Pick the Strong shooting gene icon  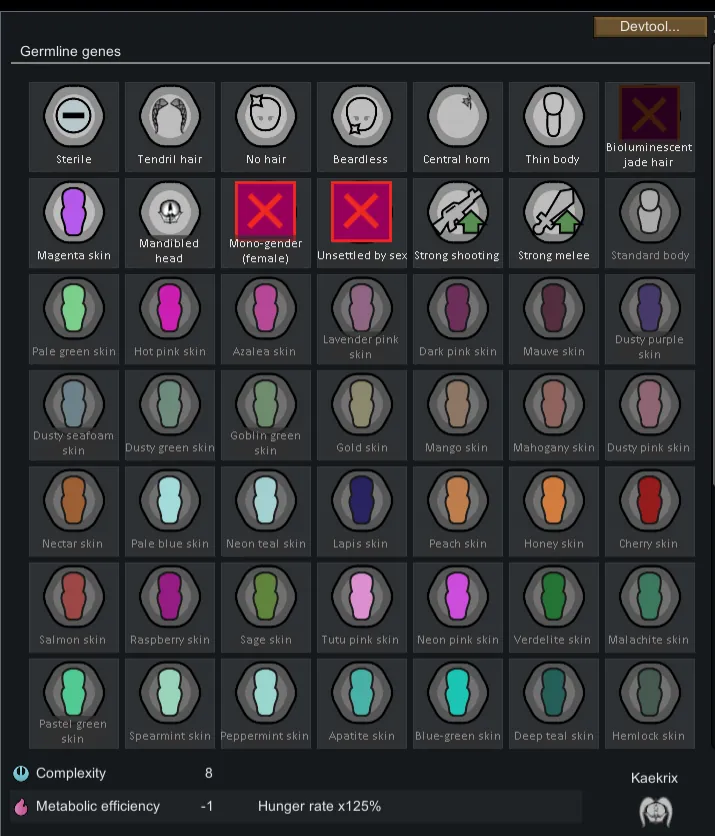[x=457, y=212]
